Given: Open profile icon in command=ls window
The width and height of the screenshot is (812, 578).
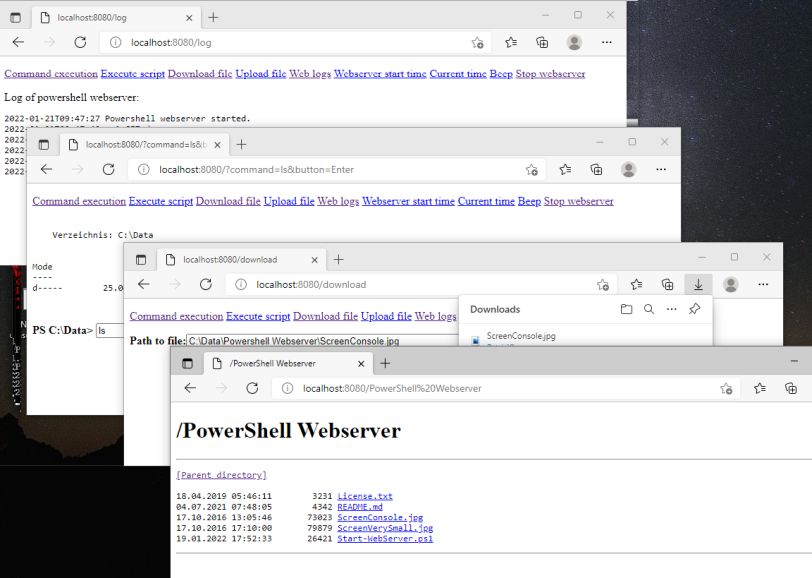Looking at the screenshot, I should (629, 169).
